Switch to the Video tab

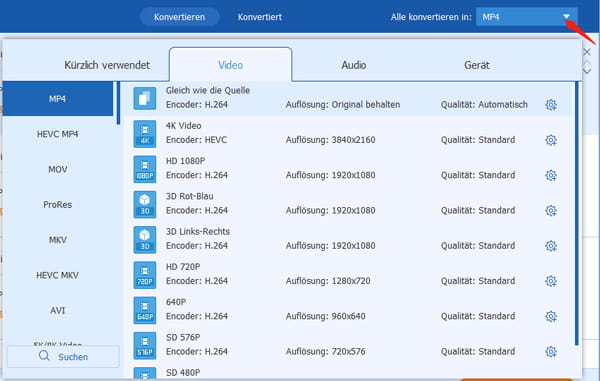(230, 65)
